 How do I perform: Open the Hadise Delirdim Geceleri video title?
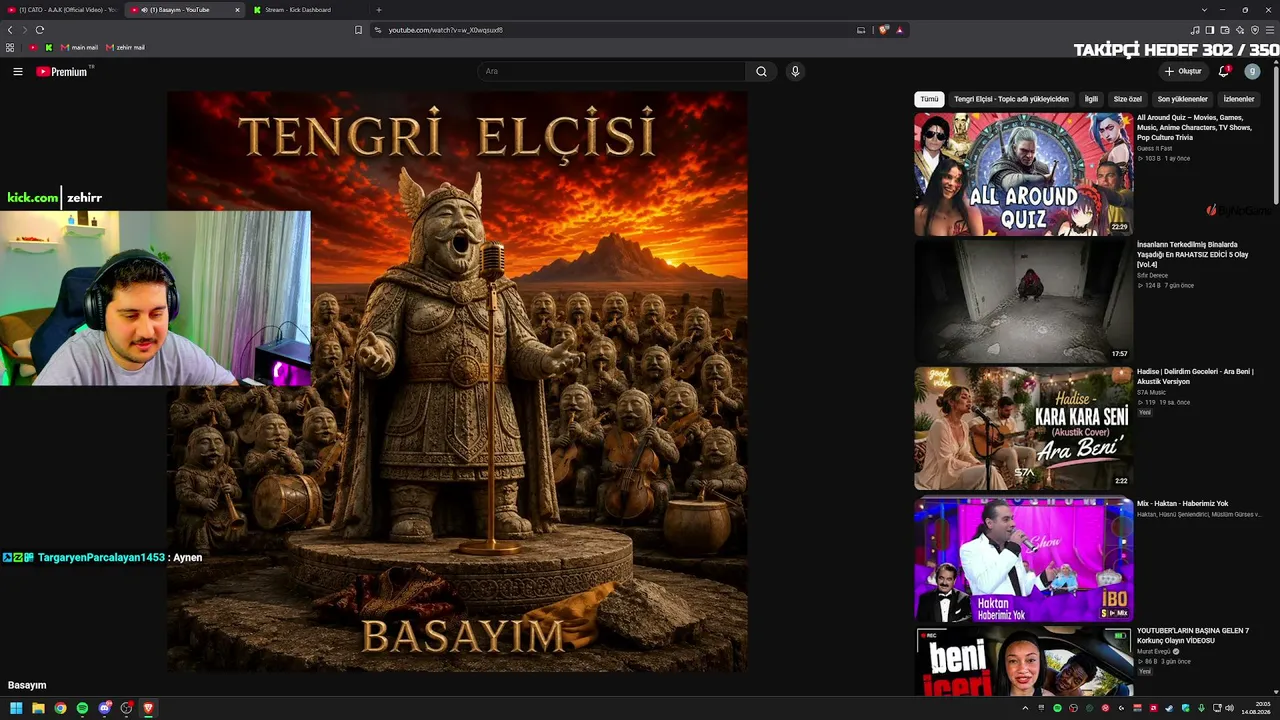click(x=1195, y=376)
